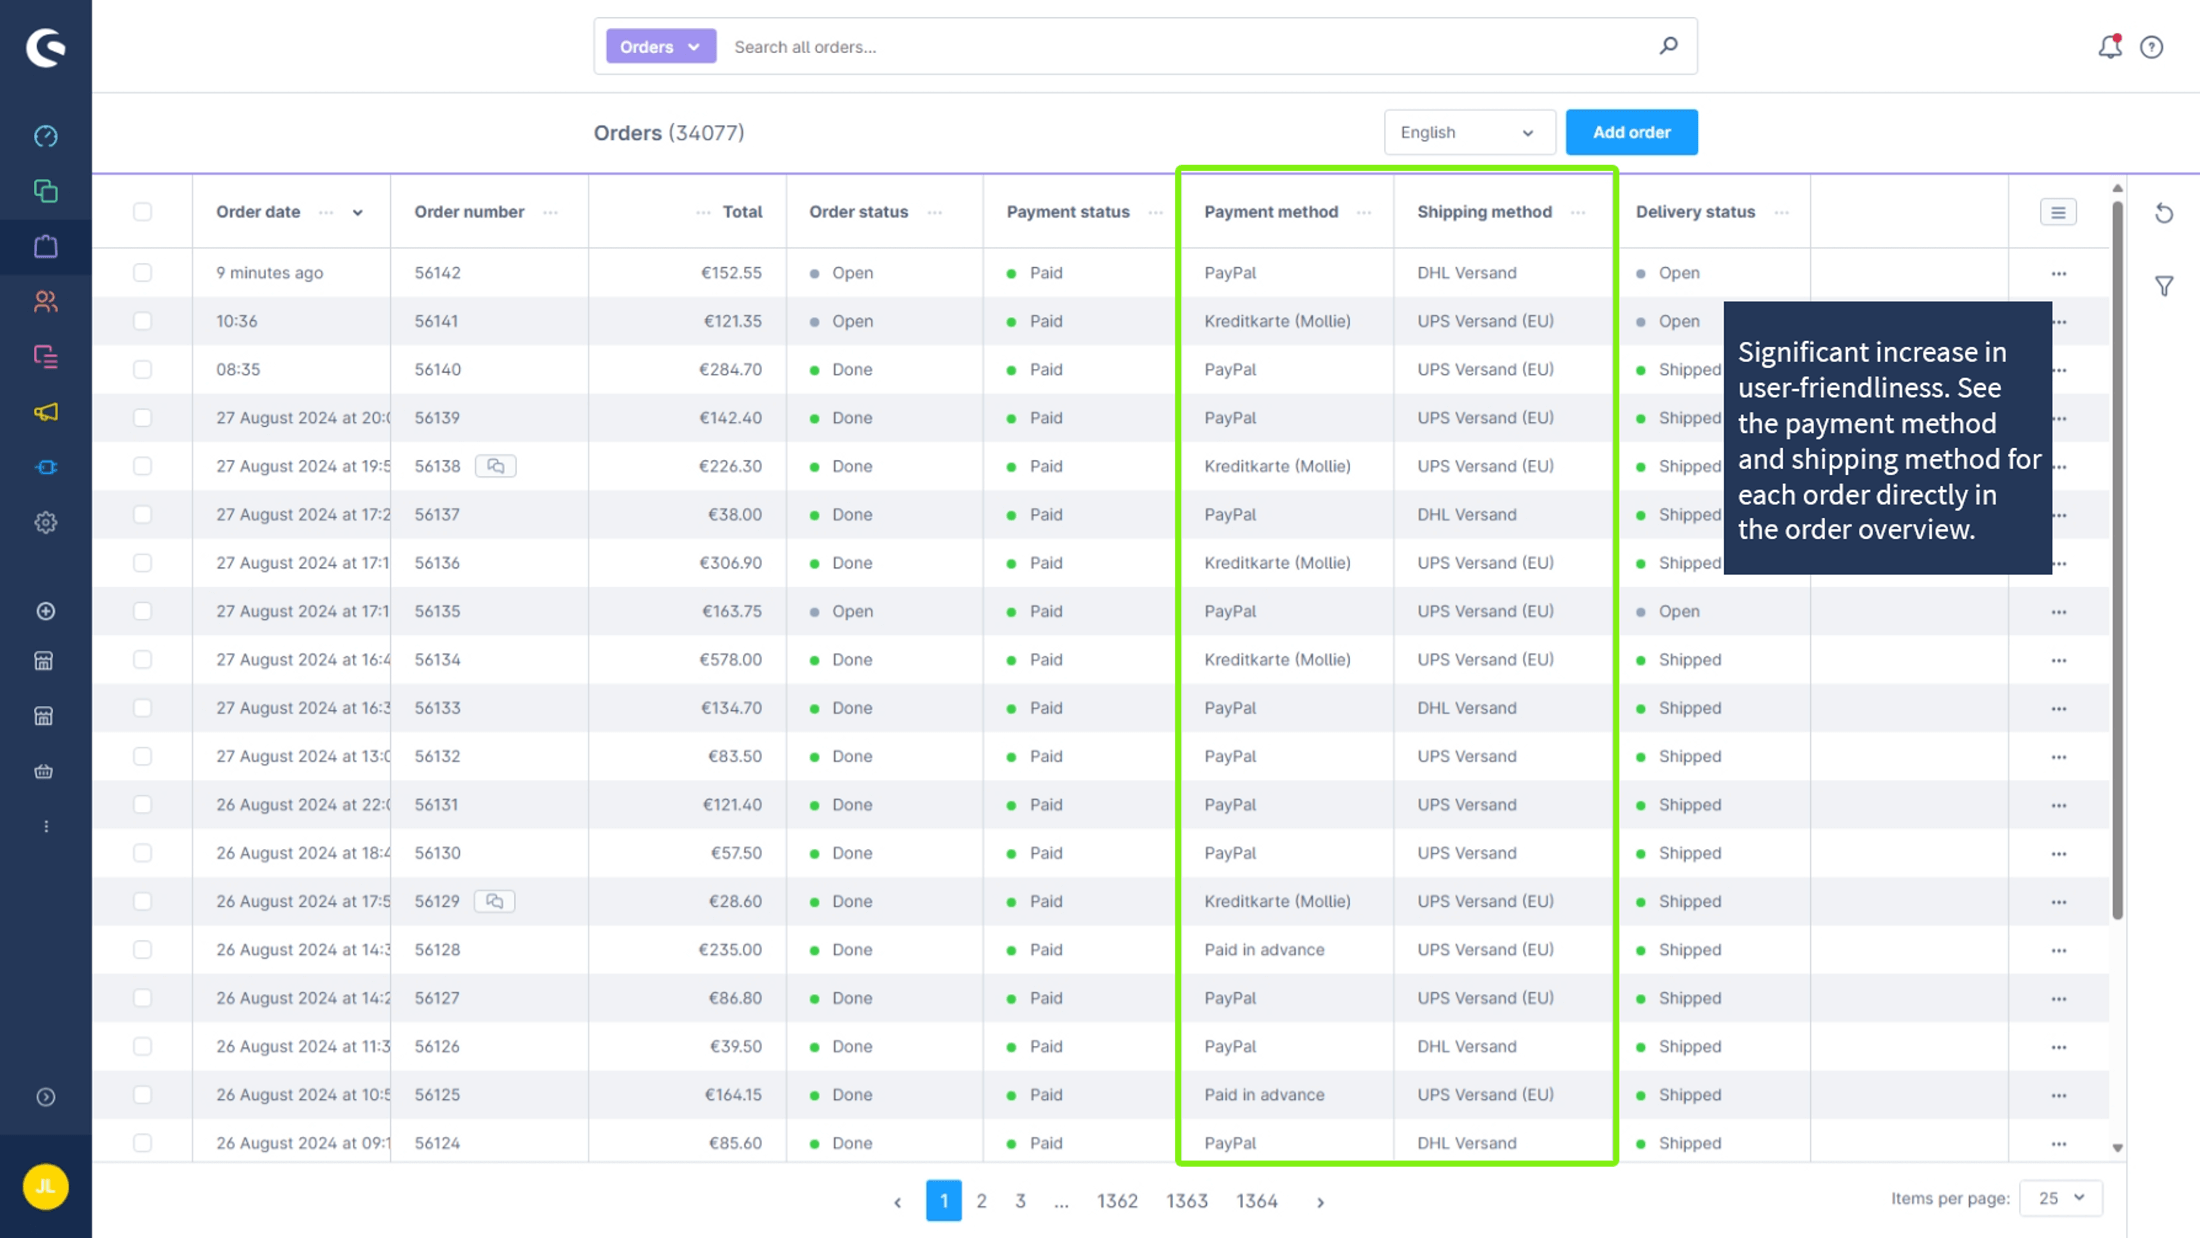Click the settings gear icon in sidebar
The height and width of the screenshot is (1238, 2200).
(x=45, y=522)
